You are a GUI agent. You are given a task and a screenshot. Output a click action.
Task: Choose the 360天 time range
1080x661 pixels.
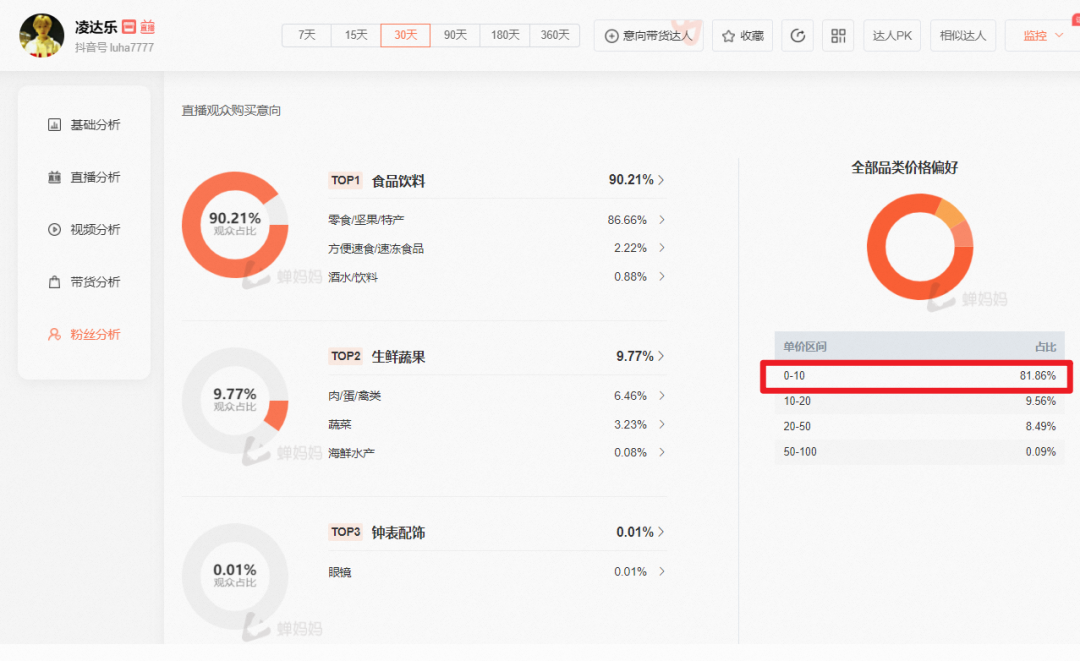pos(555,35)
